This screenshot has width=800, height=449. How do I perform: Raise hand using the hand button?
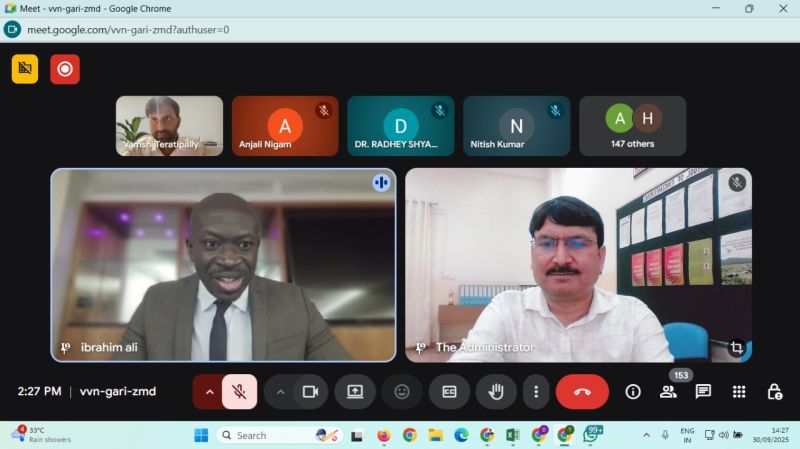(496, 392)
